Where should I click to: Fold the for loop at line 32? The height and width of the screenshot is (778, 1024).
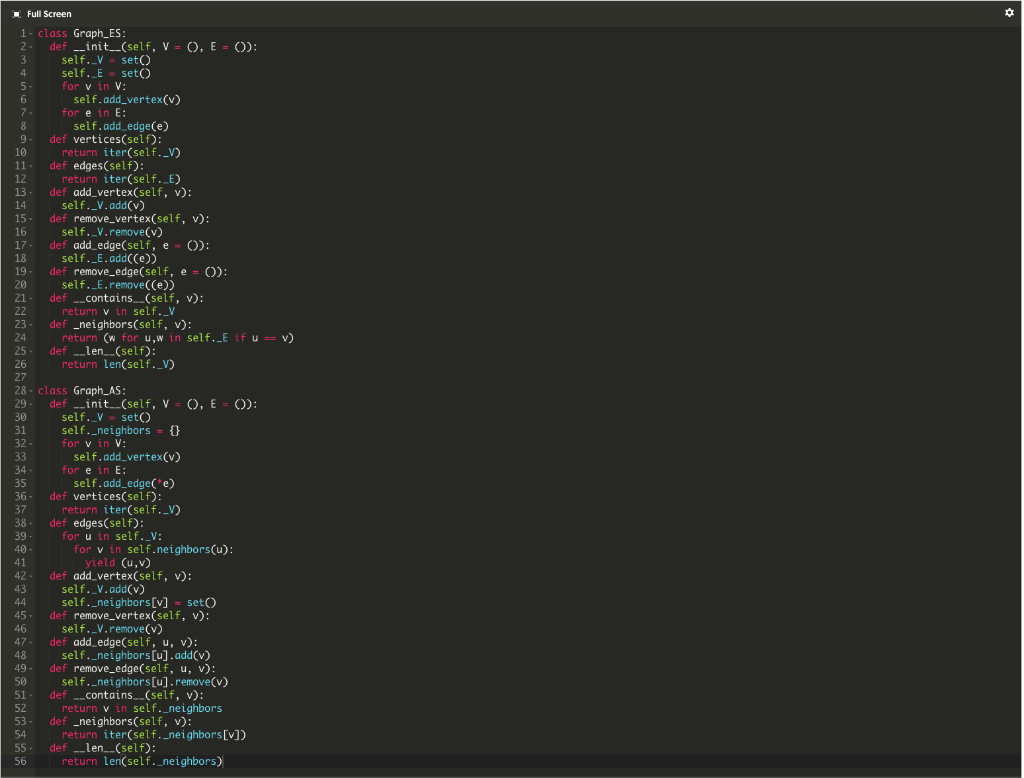(31, 444)
